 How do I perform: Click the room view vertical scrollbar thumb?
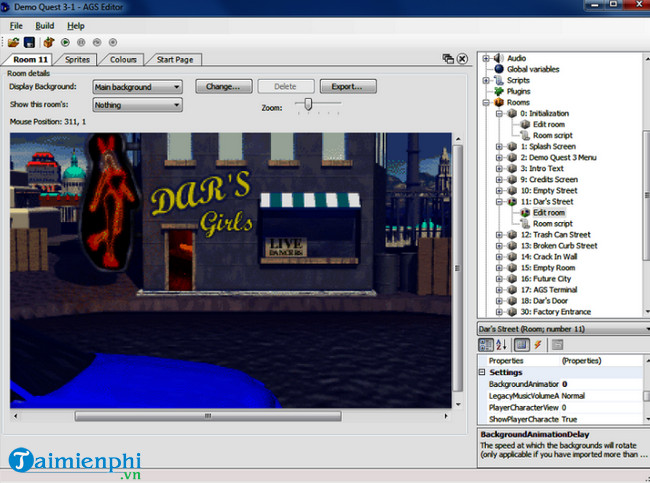click(458, 268)
